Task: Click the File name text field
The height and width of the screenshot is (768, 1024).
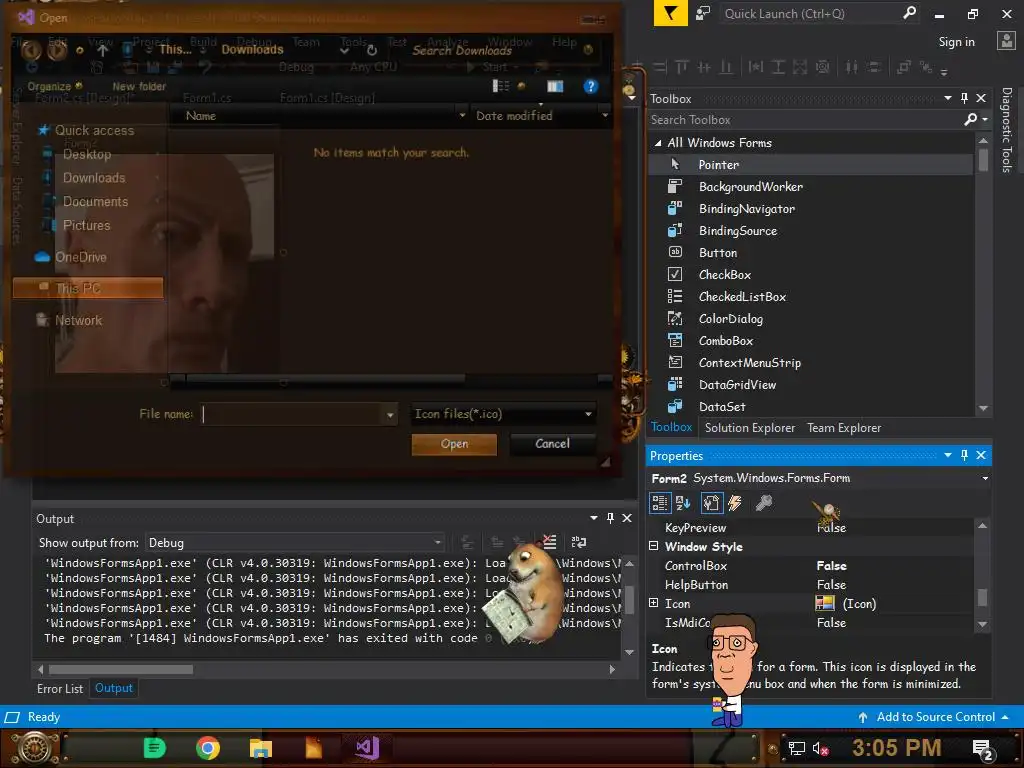Action: tap(293, 415)
